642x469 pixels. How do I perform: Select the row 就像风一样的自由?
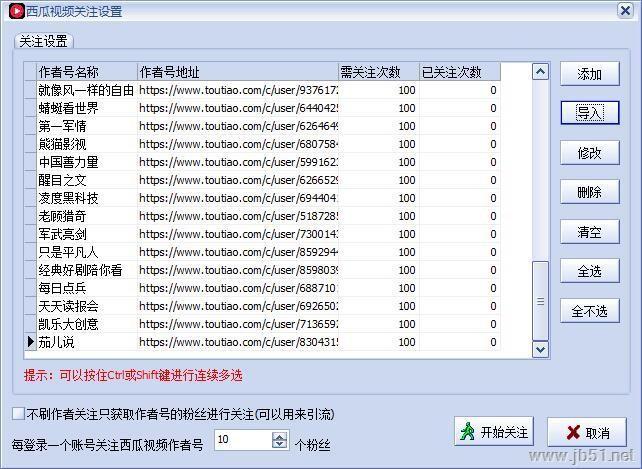point(262,90)
